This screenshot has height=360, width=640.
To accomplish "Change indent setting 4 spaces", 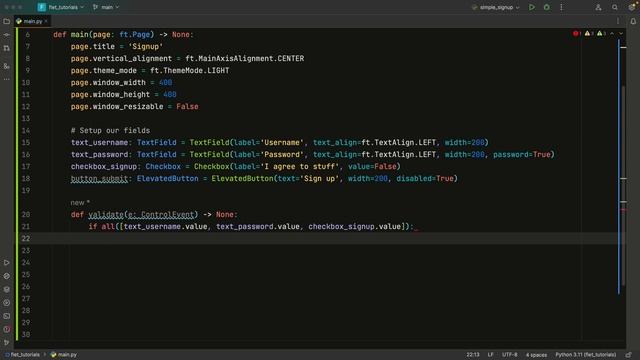I will (x=536, y=355).
